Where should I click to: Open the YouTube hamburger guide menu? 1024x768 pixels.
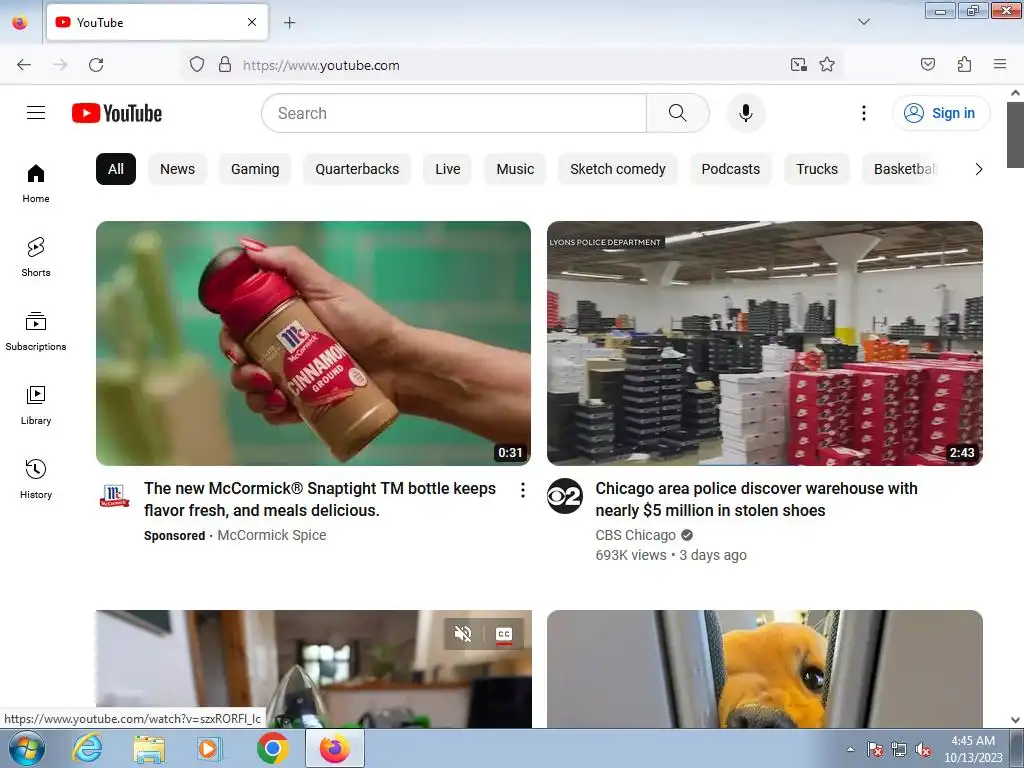(x=36, y=113)
